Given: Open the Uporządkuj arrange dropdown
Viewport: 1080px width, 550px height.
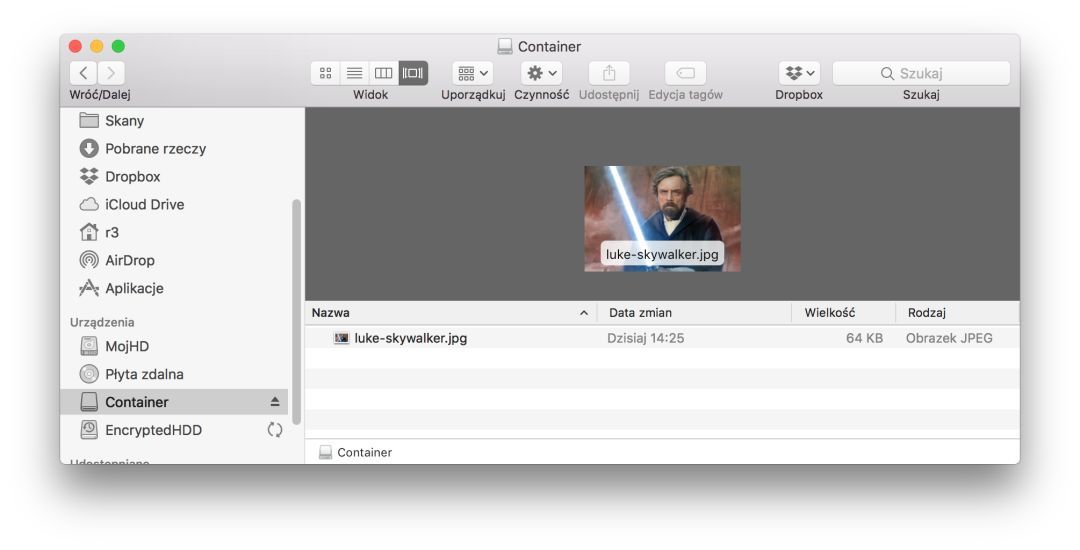Looking at the screenshot, I should point(472,73).
